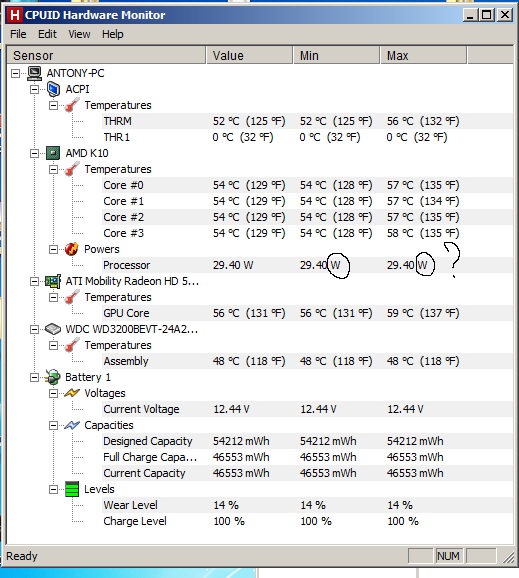This screenshot has width=519, height=578.
Task: Collapse the ANTONY-PC root node
Action: (x=15, y=73)
